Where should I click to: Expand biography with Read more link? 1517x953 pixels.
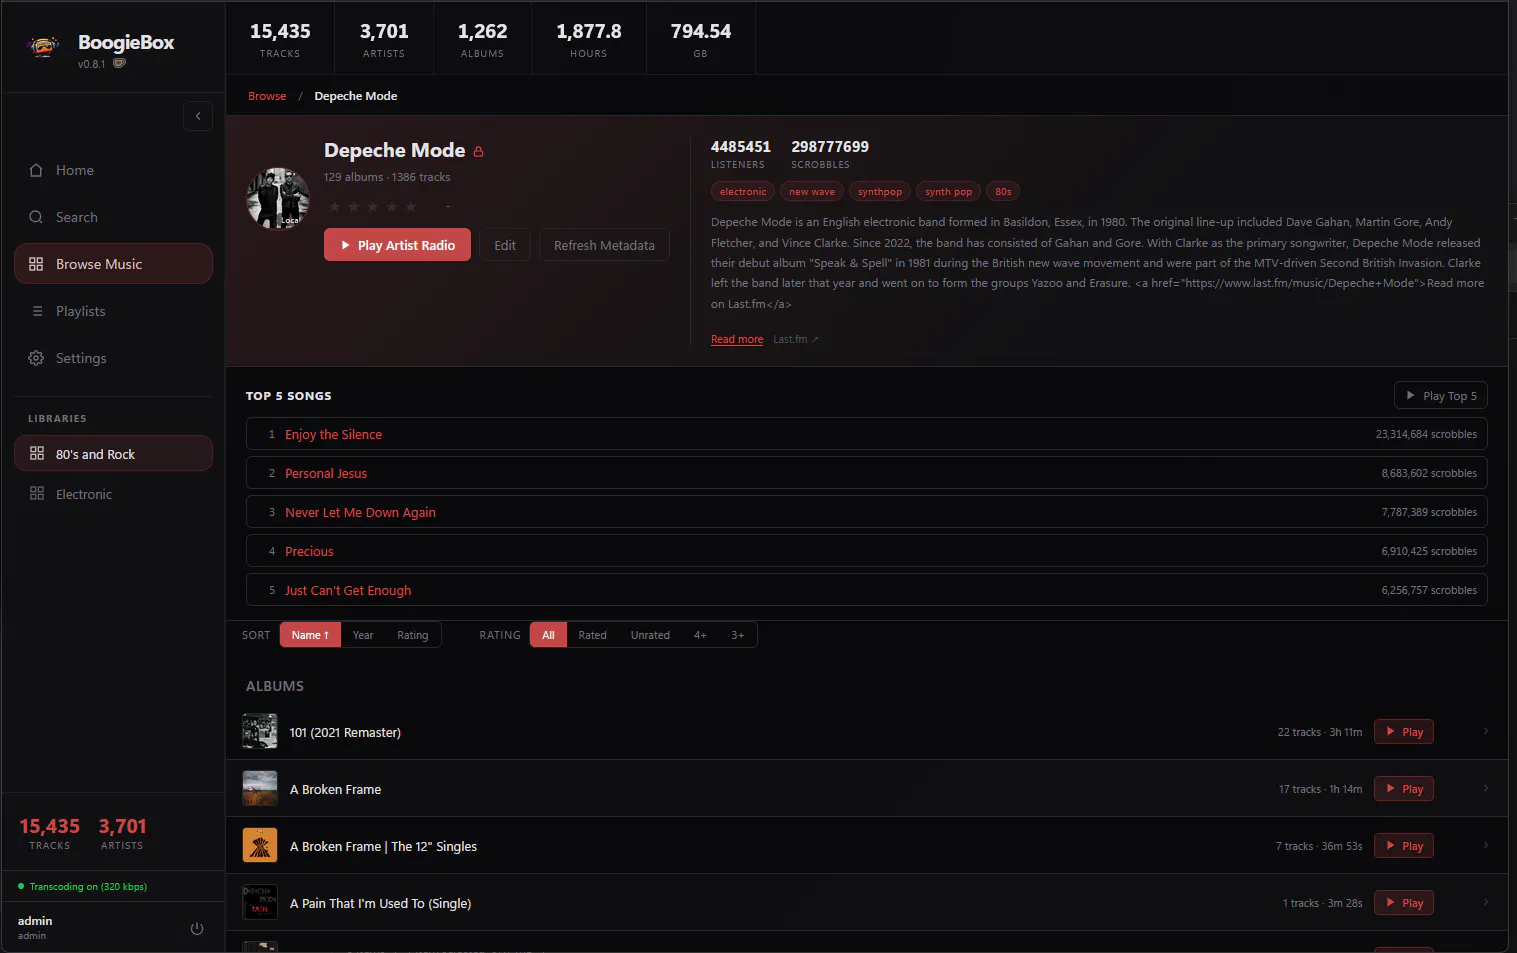point(737,339)
